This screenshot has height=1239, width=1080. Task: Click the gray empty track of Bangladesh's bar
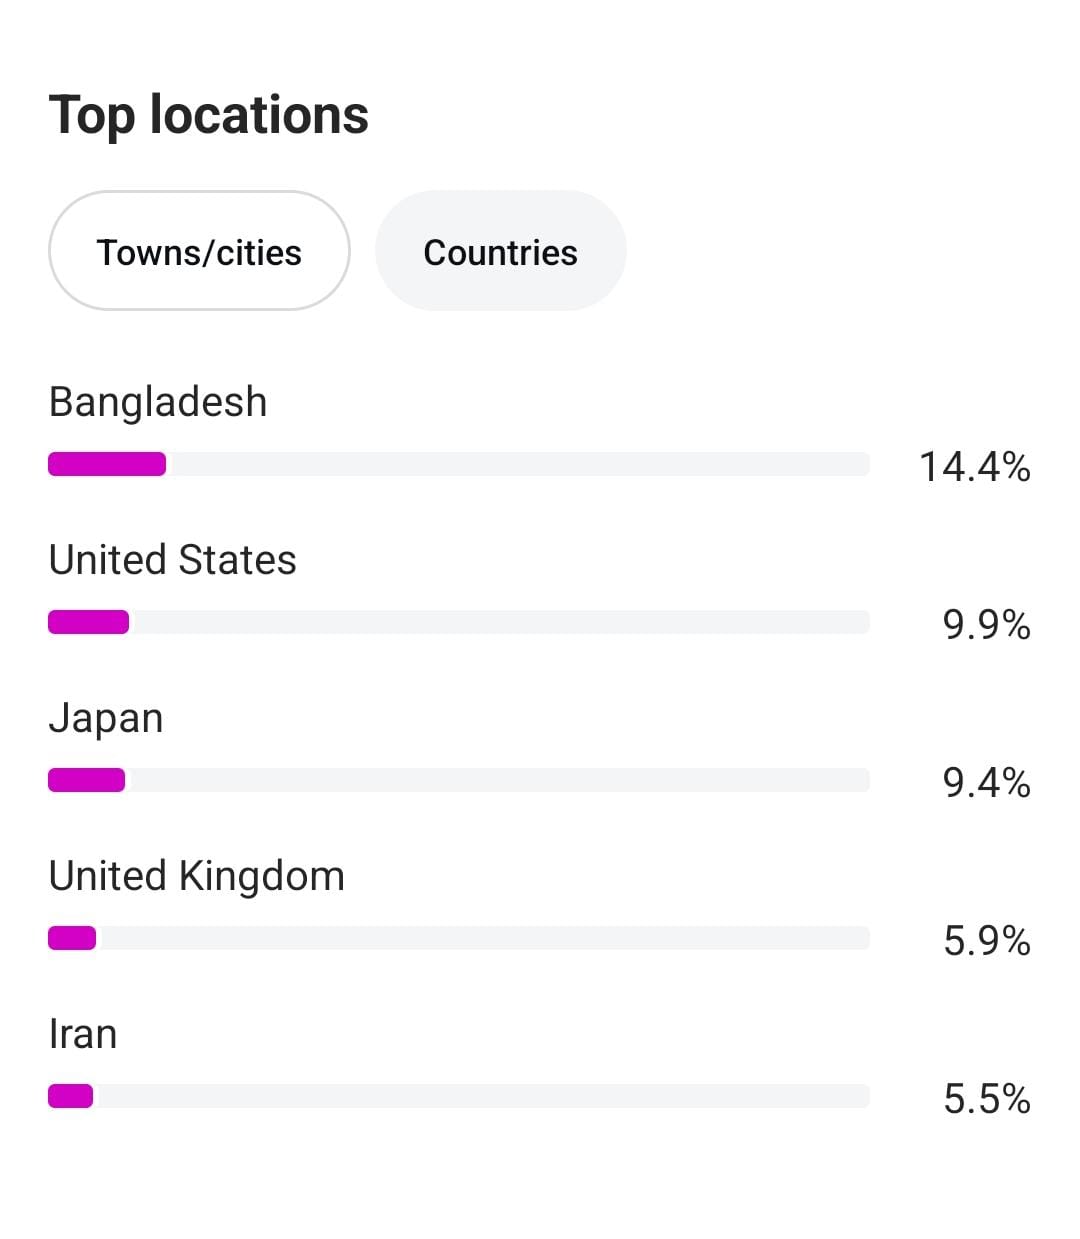point(518,464)
